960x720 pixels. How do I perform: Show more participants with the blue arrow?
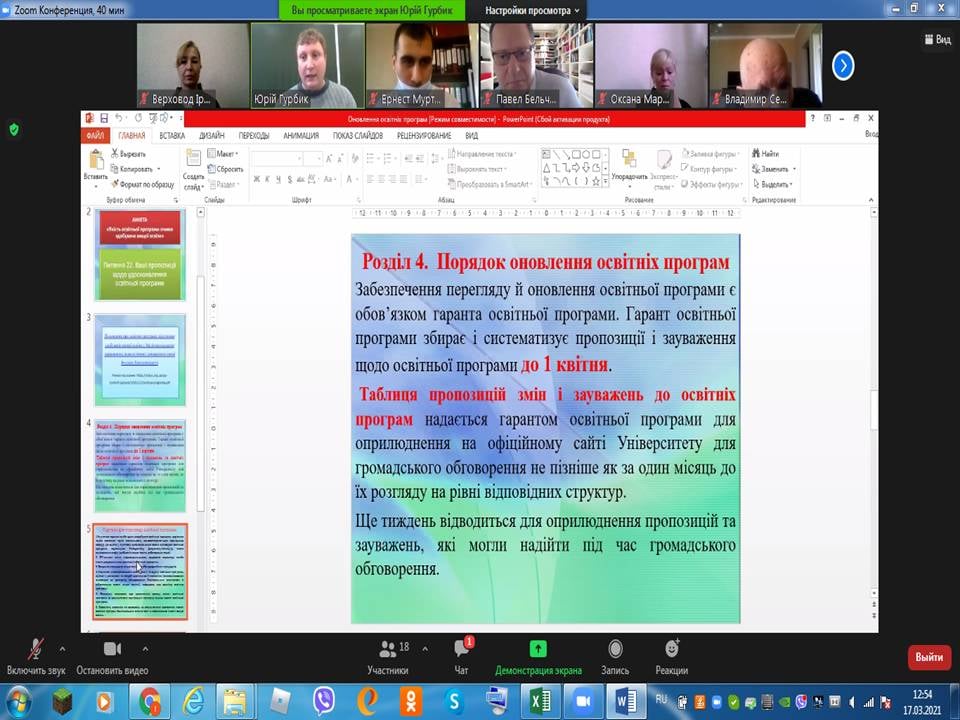tap(844, 66)
